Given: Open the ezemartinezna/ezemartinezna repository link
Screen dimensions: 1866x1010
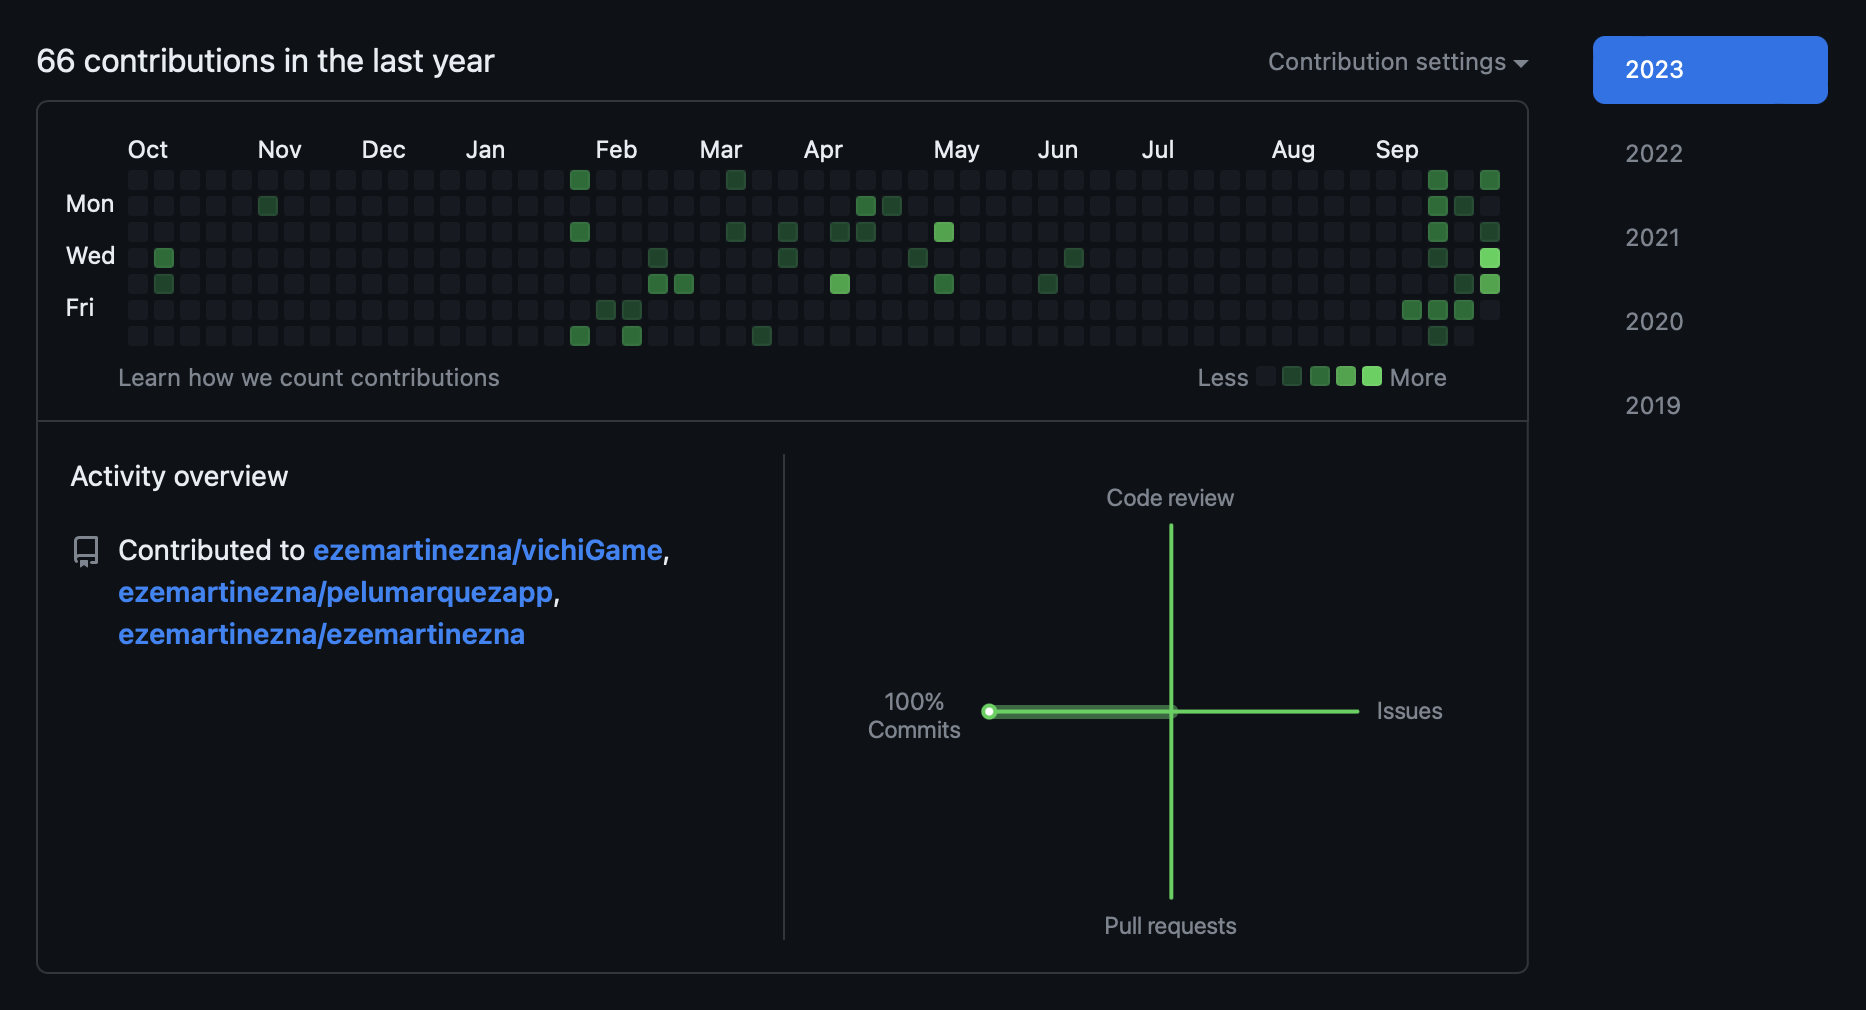Looking at the screenshot, I should click(321, 634).
